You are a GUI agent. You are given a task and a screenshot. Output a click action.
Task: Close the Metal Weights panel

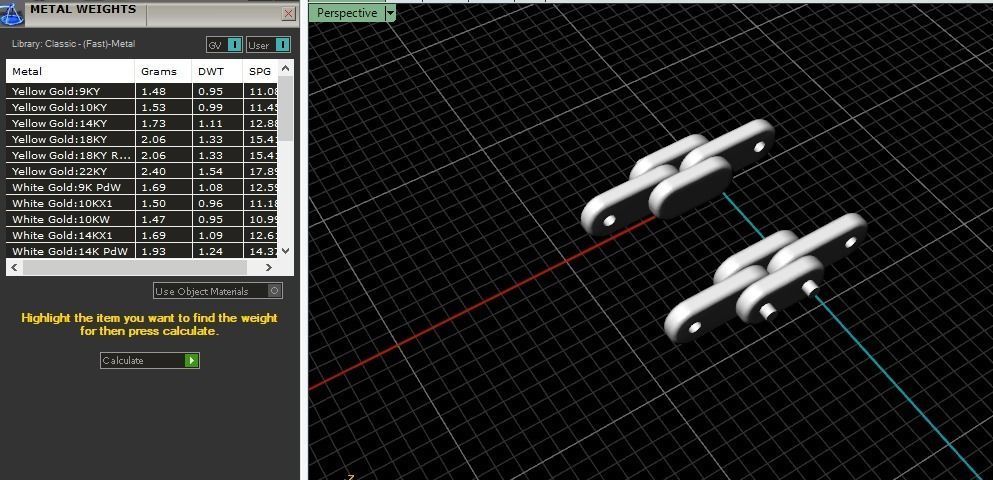(x=289, y=14)
